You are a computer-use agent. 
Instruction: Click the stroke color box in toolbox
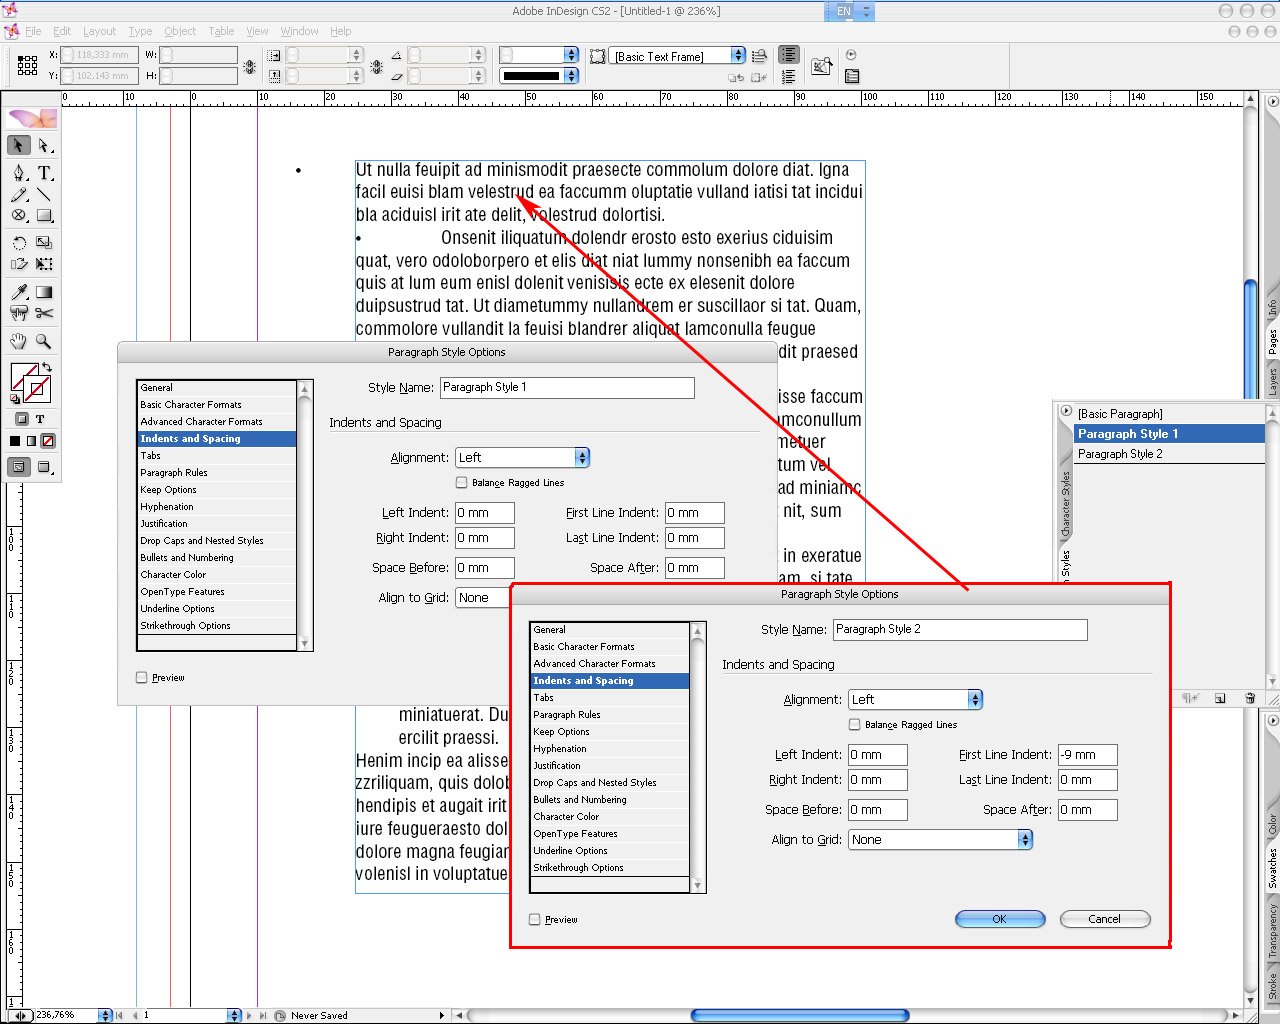coord(39,389)
